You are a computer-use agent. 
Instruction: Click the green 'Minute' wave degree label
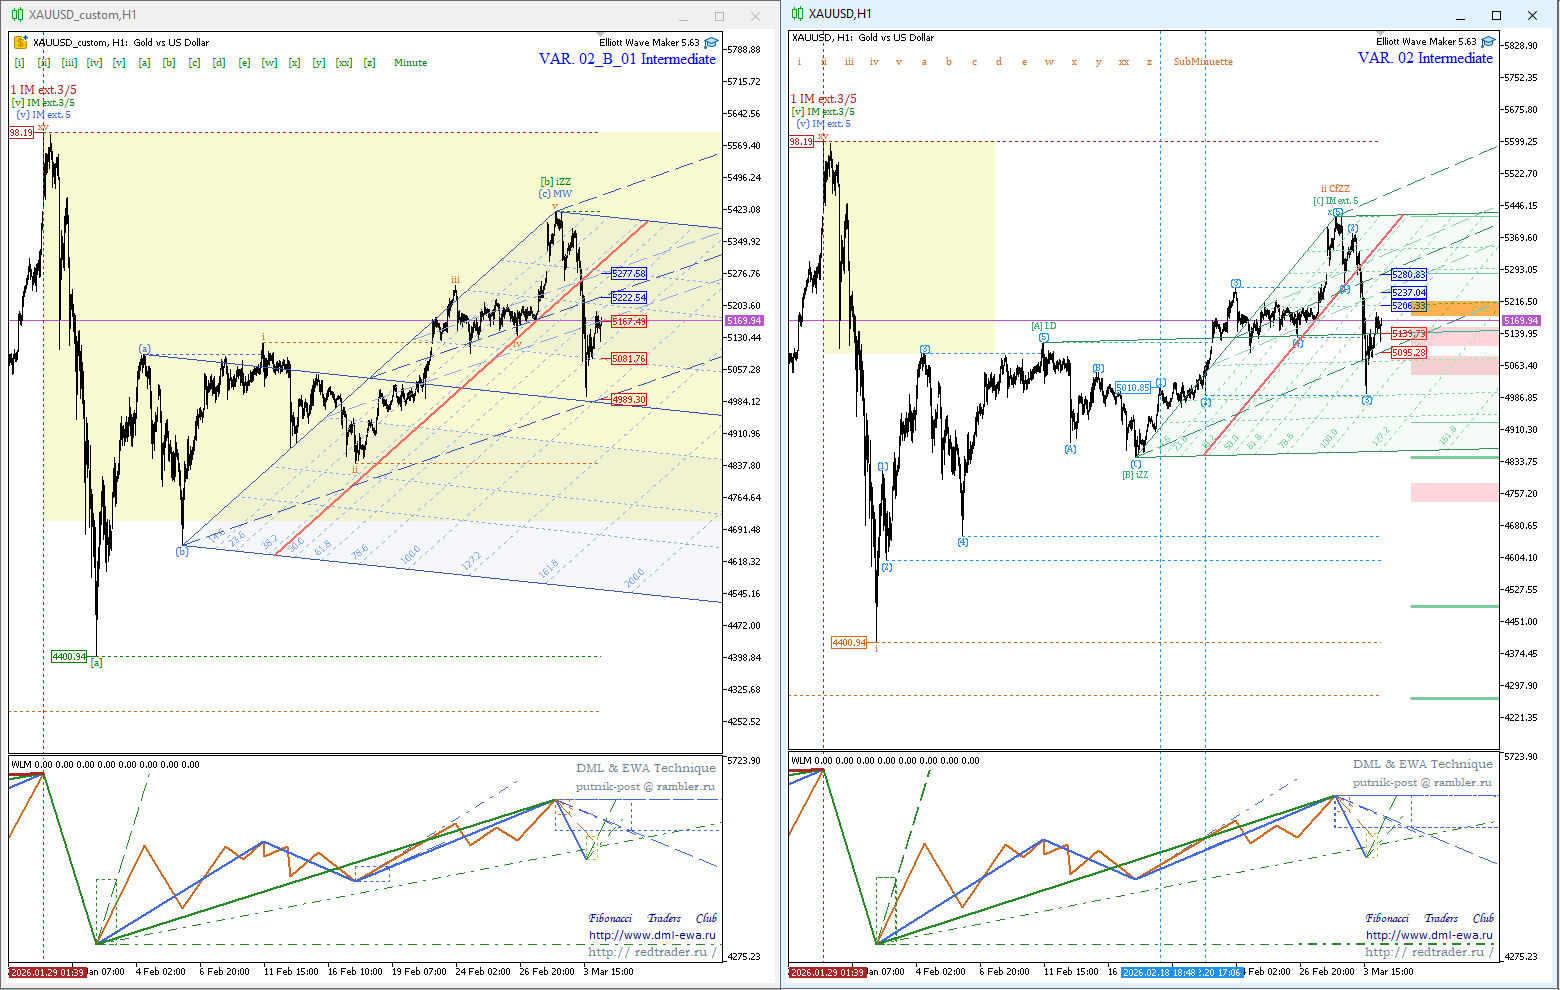click(x=410, y=63)
